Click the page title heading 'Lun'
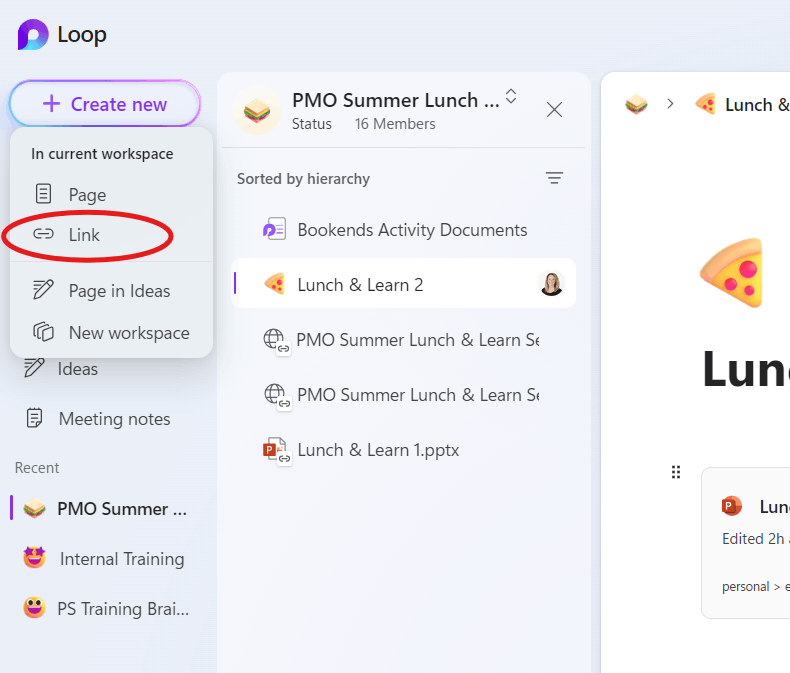The height and width of the screenshot is (673, 790). pos(746,369)
